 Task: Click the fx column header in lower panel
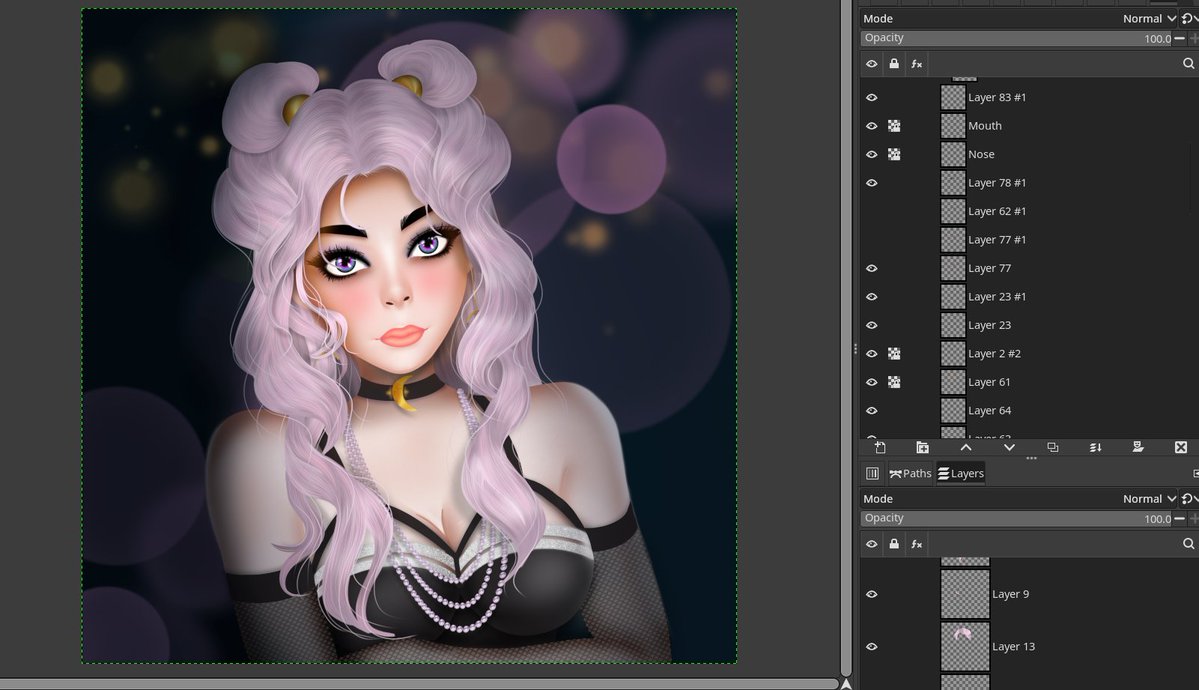(916, 544)
